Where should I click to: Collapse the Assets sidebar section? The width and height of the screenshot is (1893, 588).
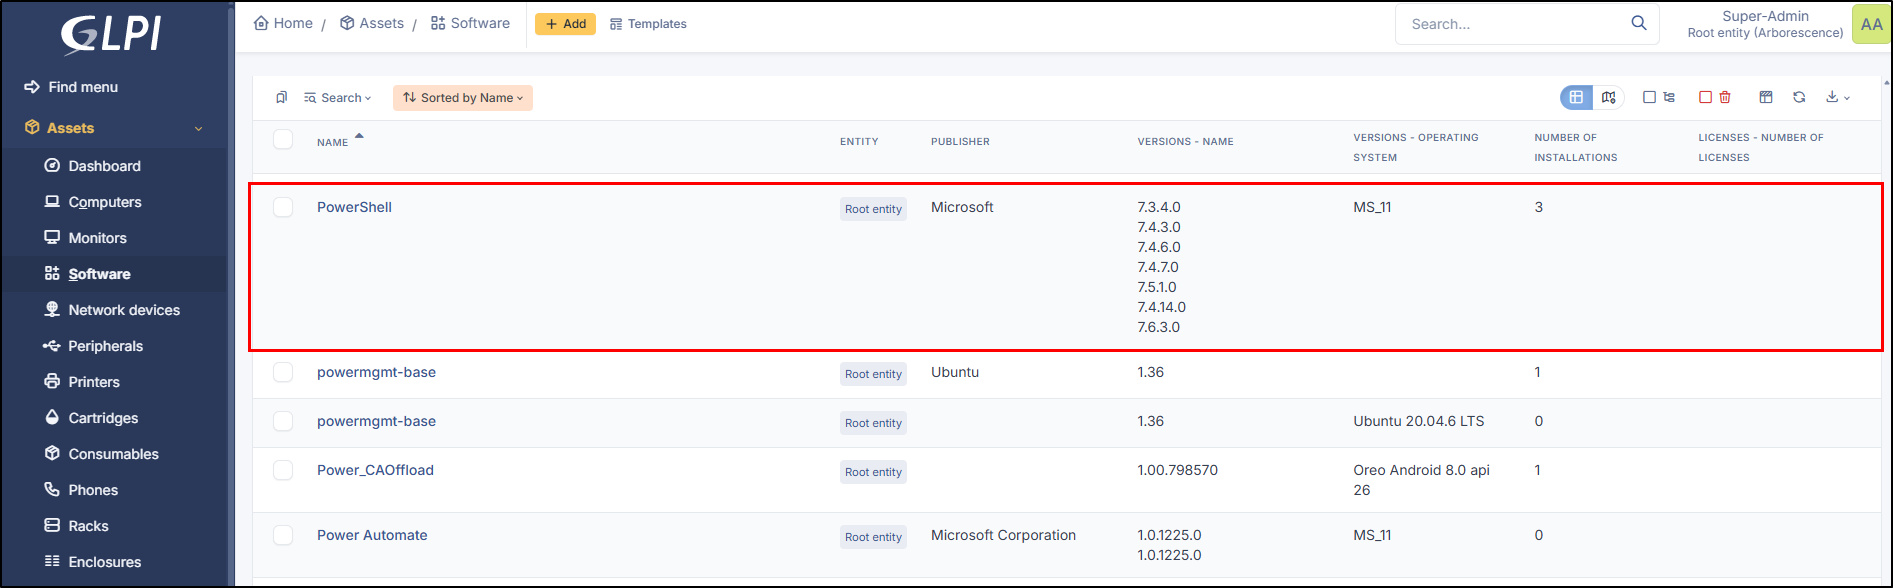click(x=114, y=128)
